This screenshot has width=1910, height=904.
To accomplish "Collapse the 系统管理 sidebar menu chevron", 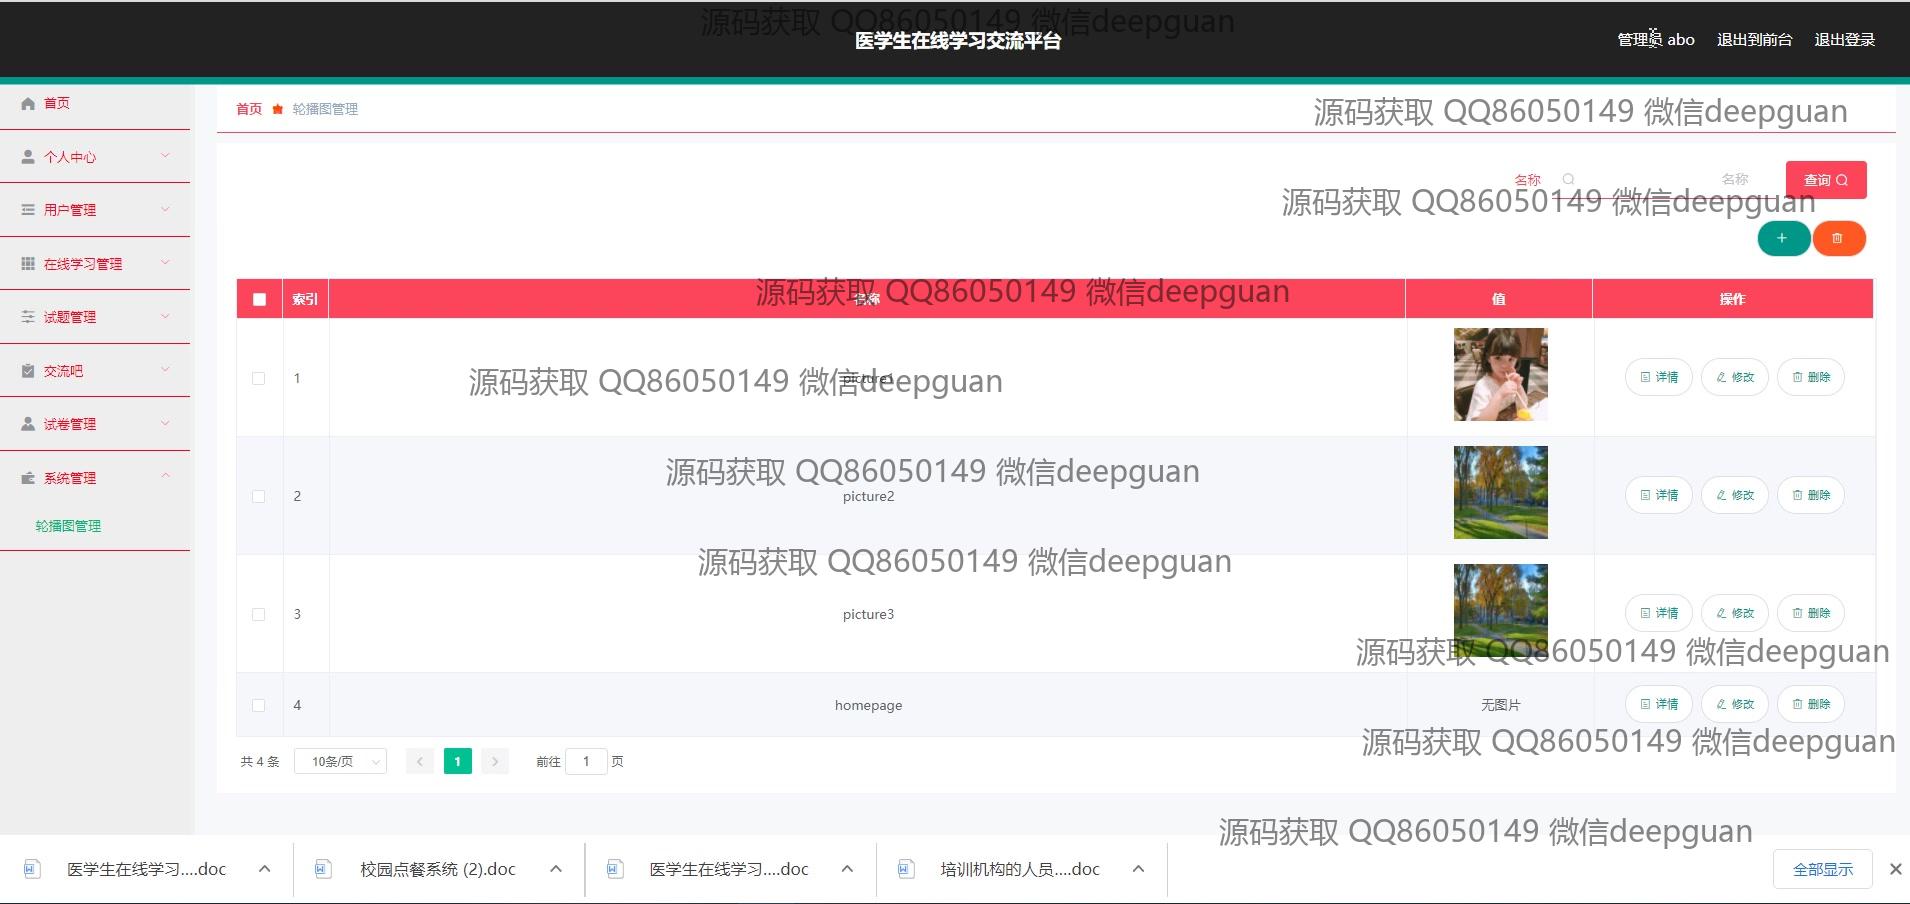I will [166, 476].
